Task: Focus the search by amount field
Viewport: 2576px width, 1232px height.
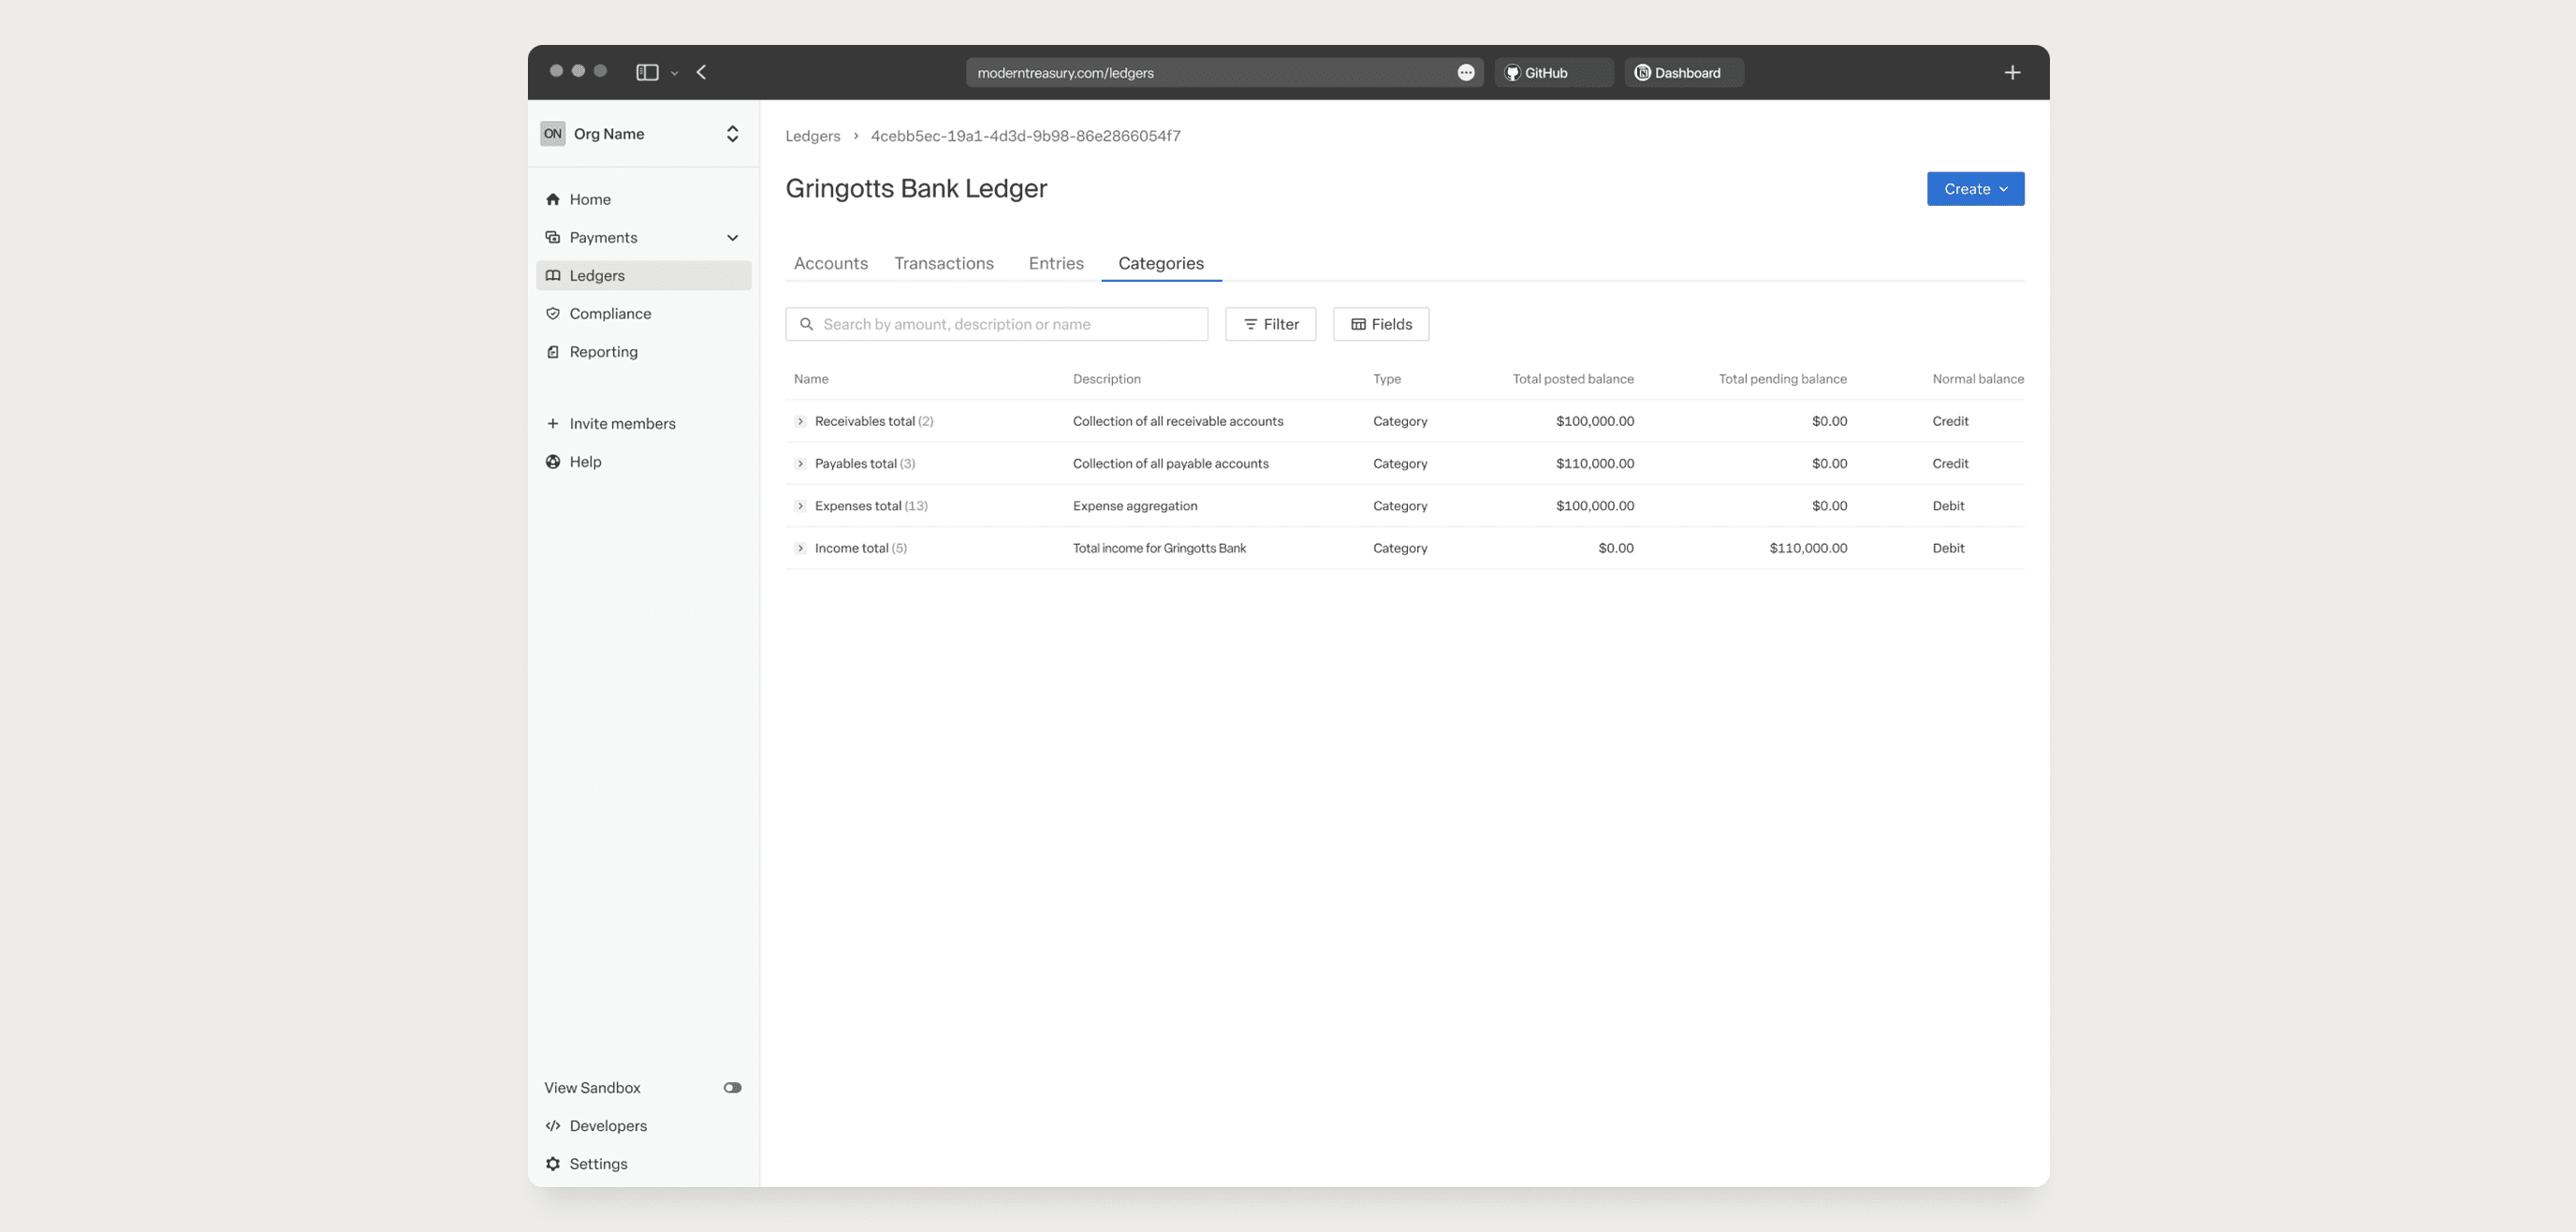Action: pos(1010,324)
